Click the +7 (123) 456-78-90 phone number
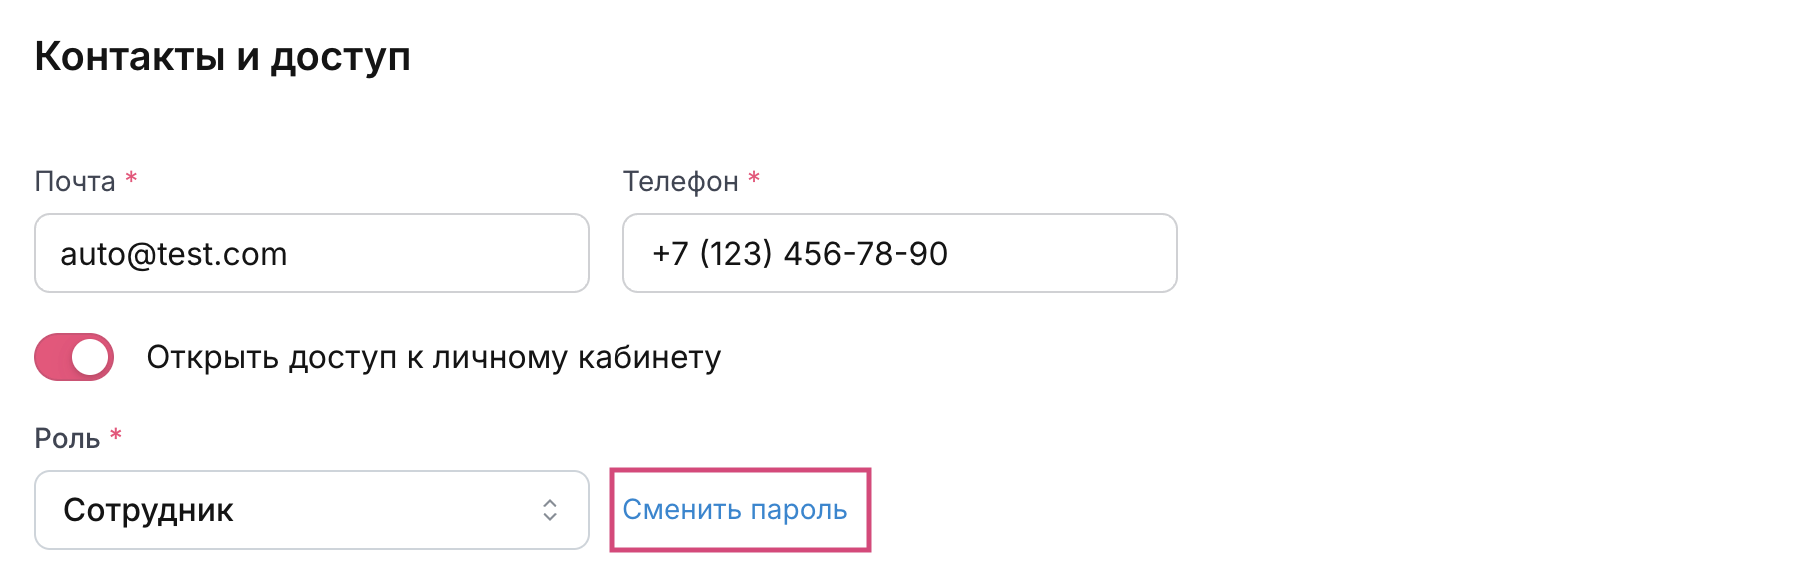This screenshot has height=588, width=1804. 800,254
